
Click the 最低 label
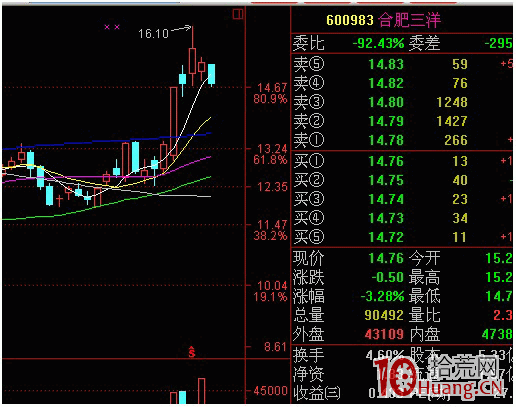pos(424,296)
